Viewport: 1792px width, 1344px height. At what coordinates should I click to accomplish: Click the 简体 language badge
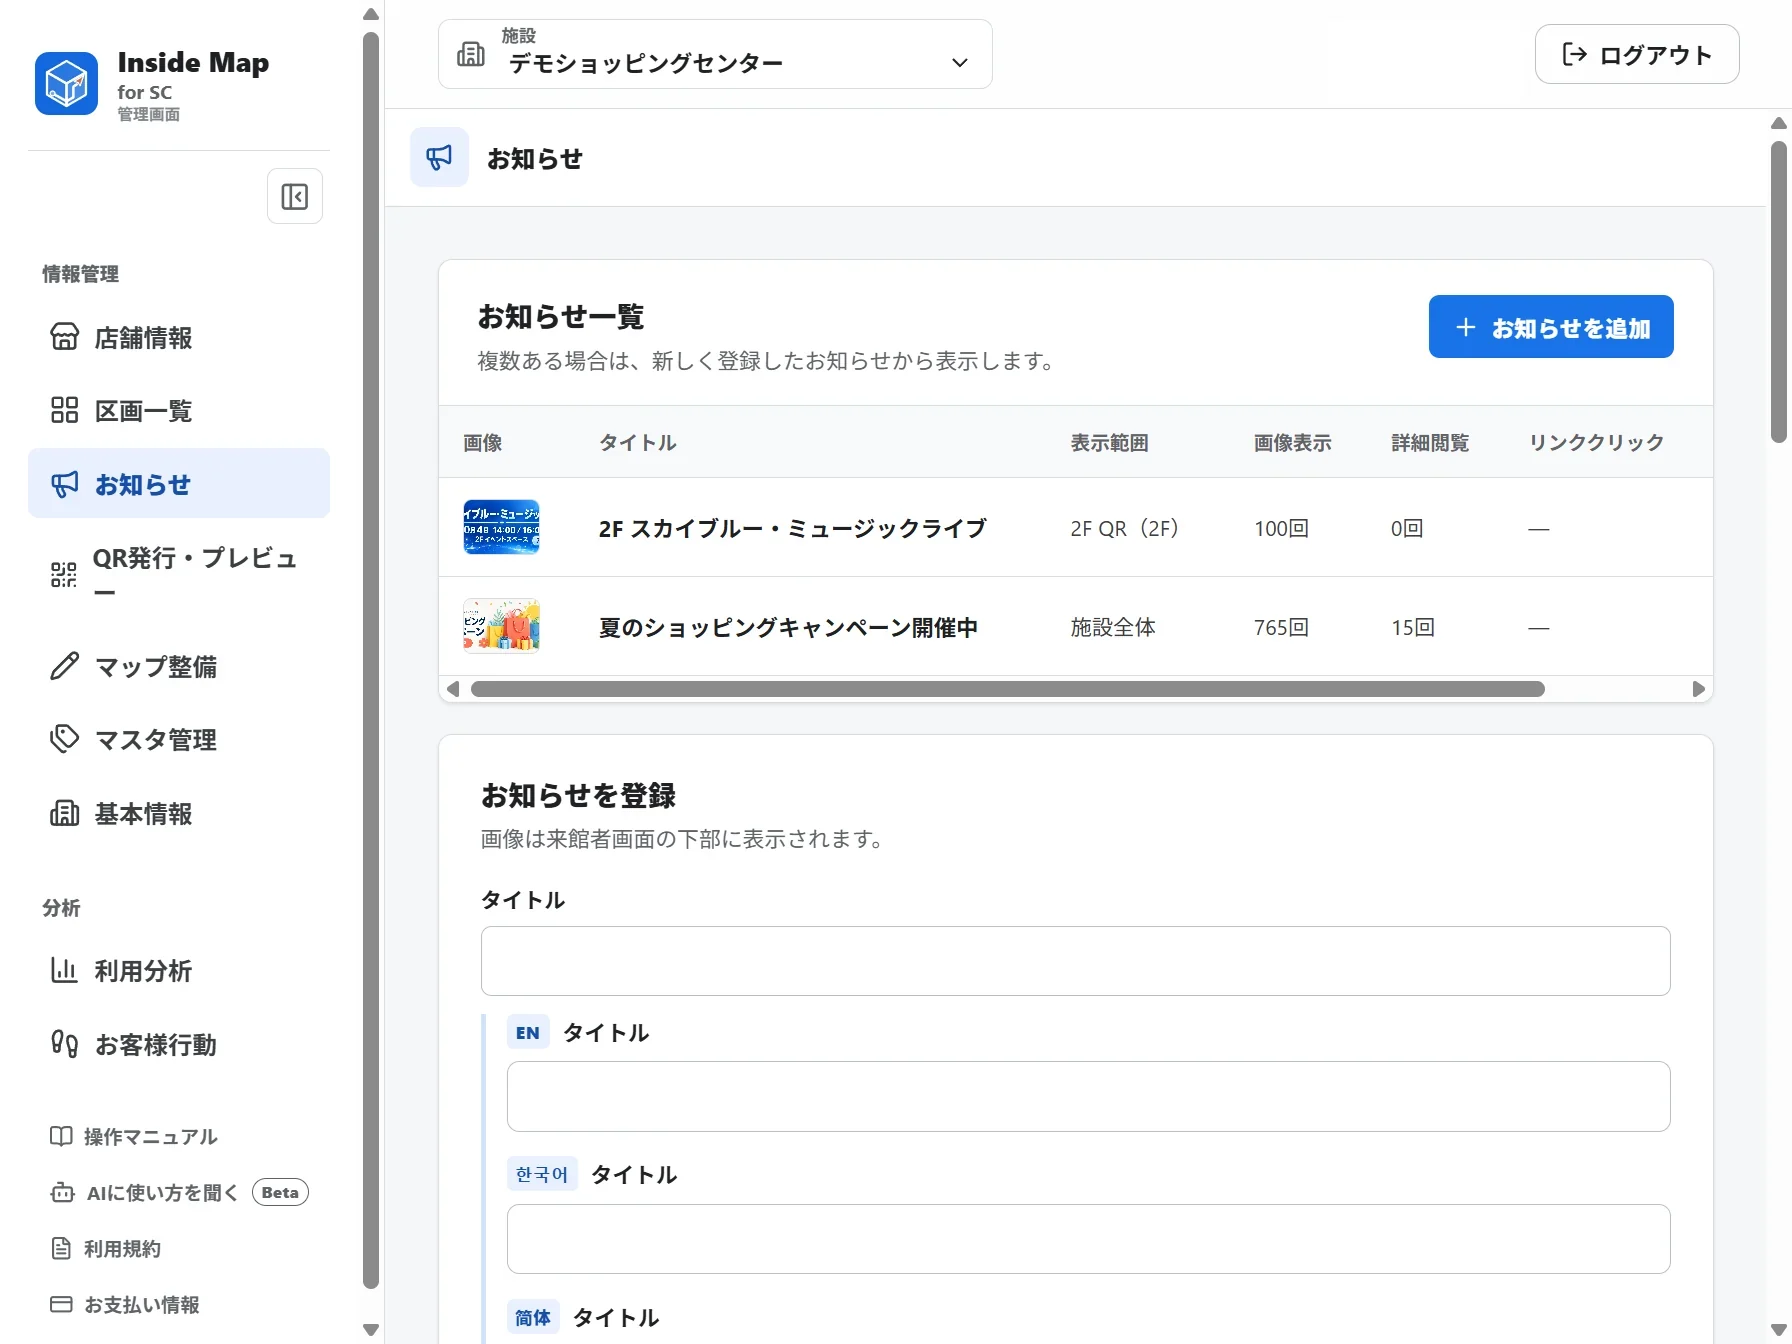(533, 1318)
